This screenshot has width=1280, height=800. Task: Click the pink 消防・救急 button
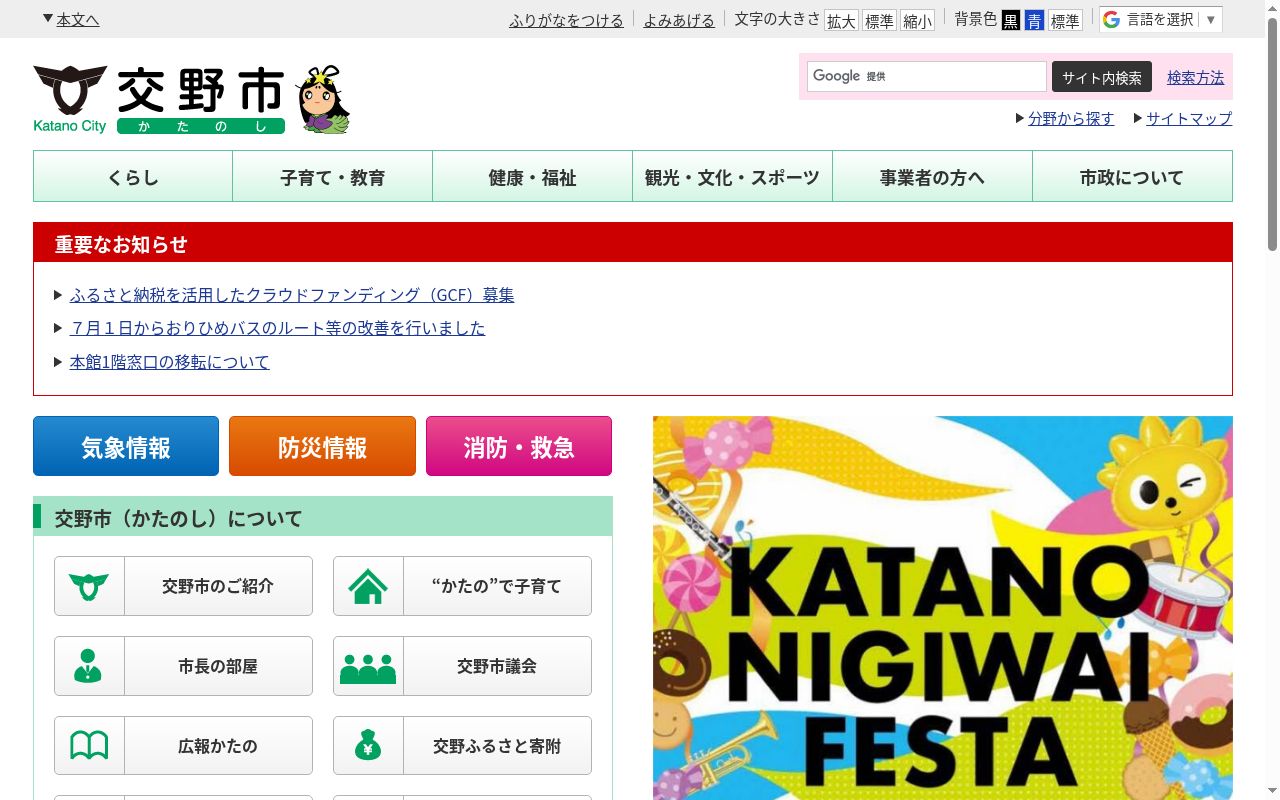click(x=519, y=446)
